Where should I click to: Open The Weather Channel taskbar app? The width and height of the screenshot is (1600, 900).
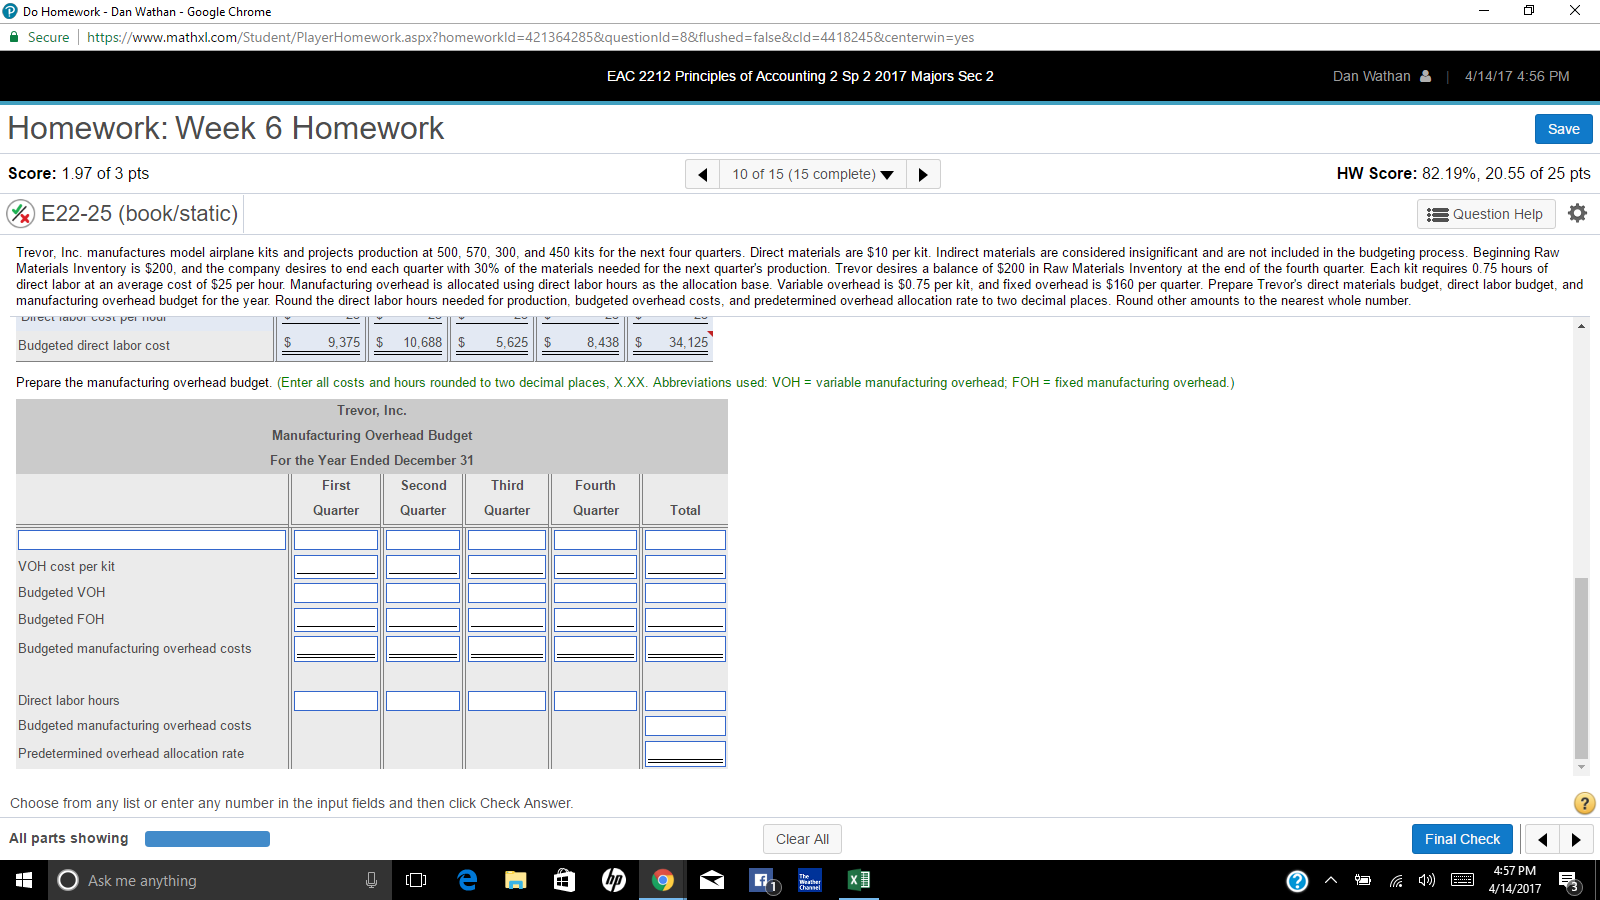tap(809, 880)
